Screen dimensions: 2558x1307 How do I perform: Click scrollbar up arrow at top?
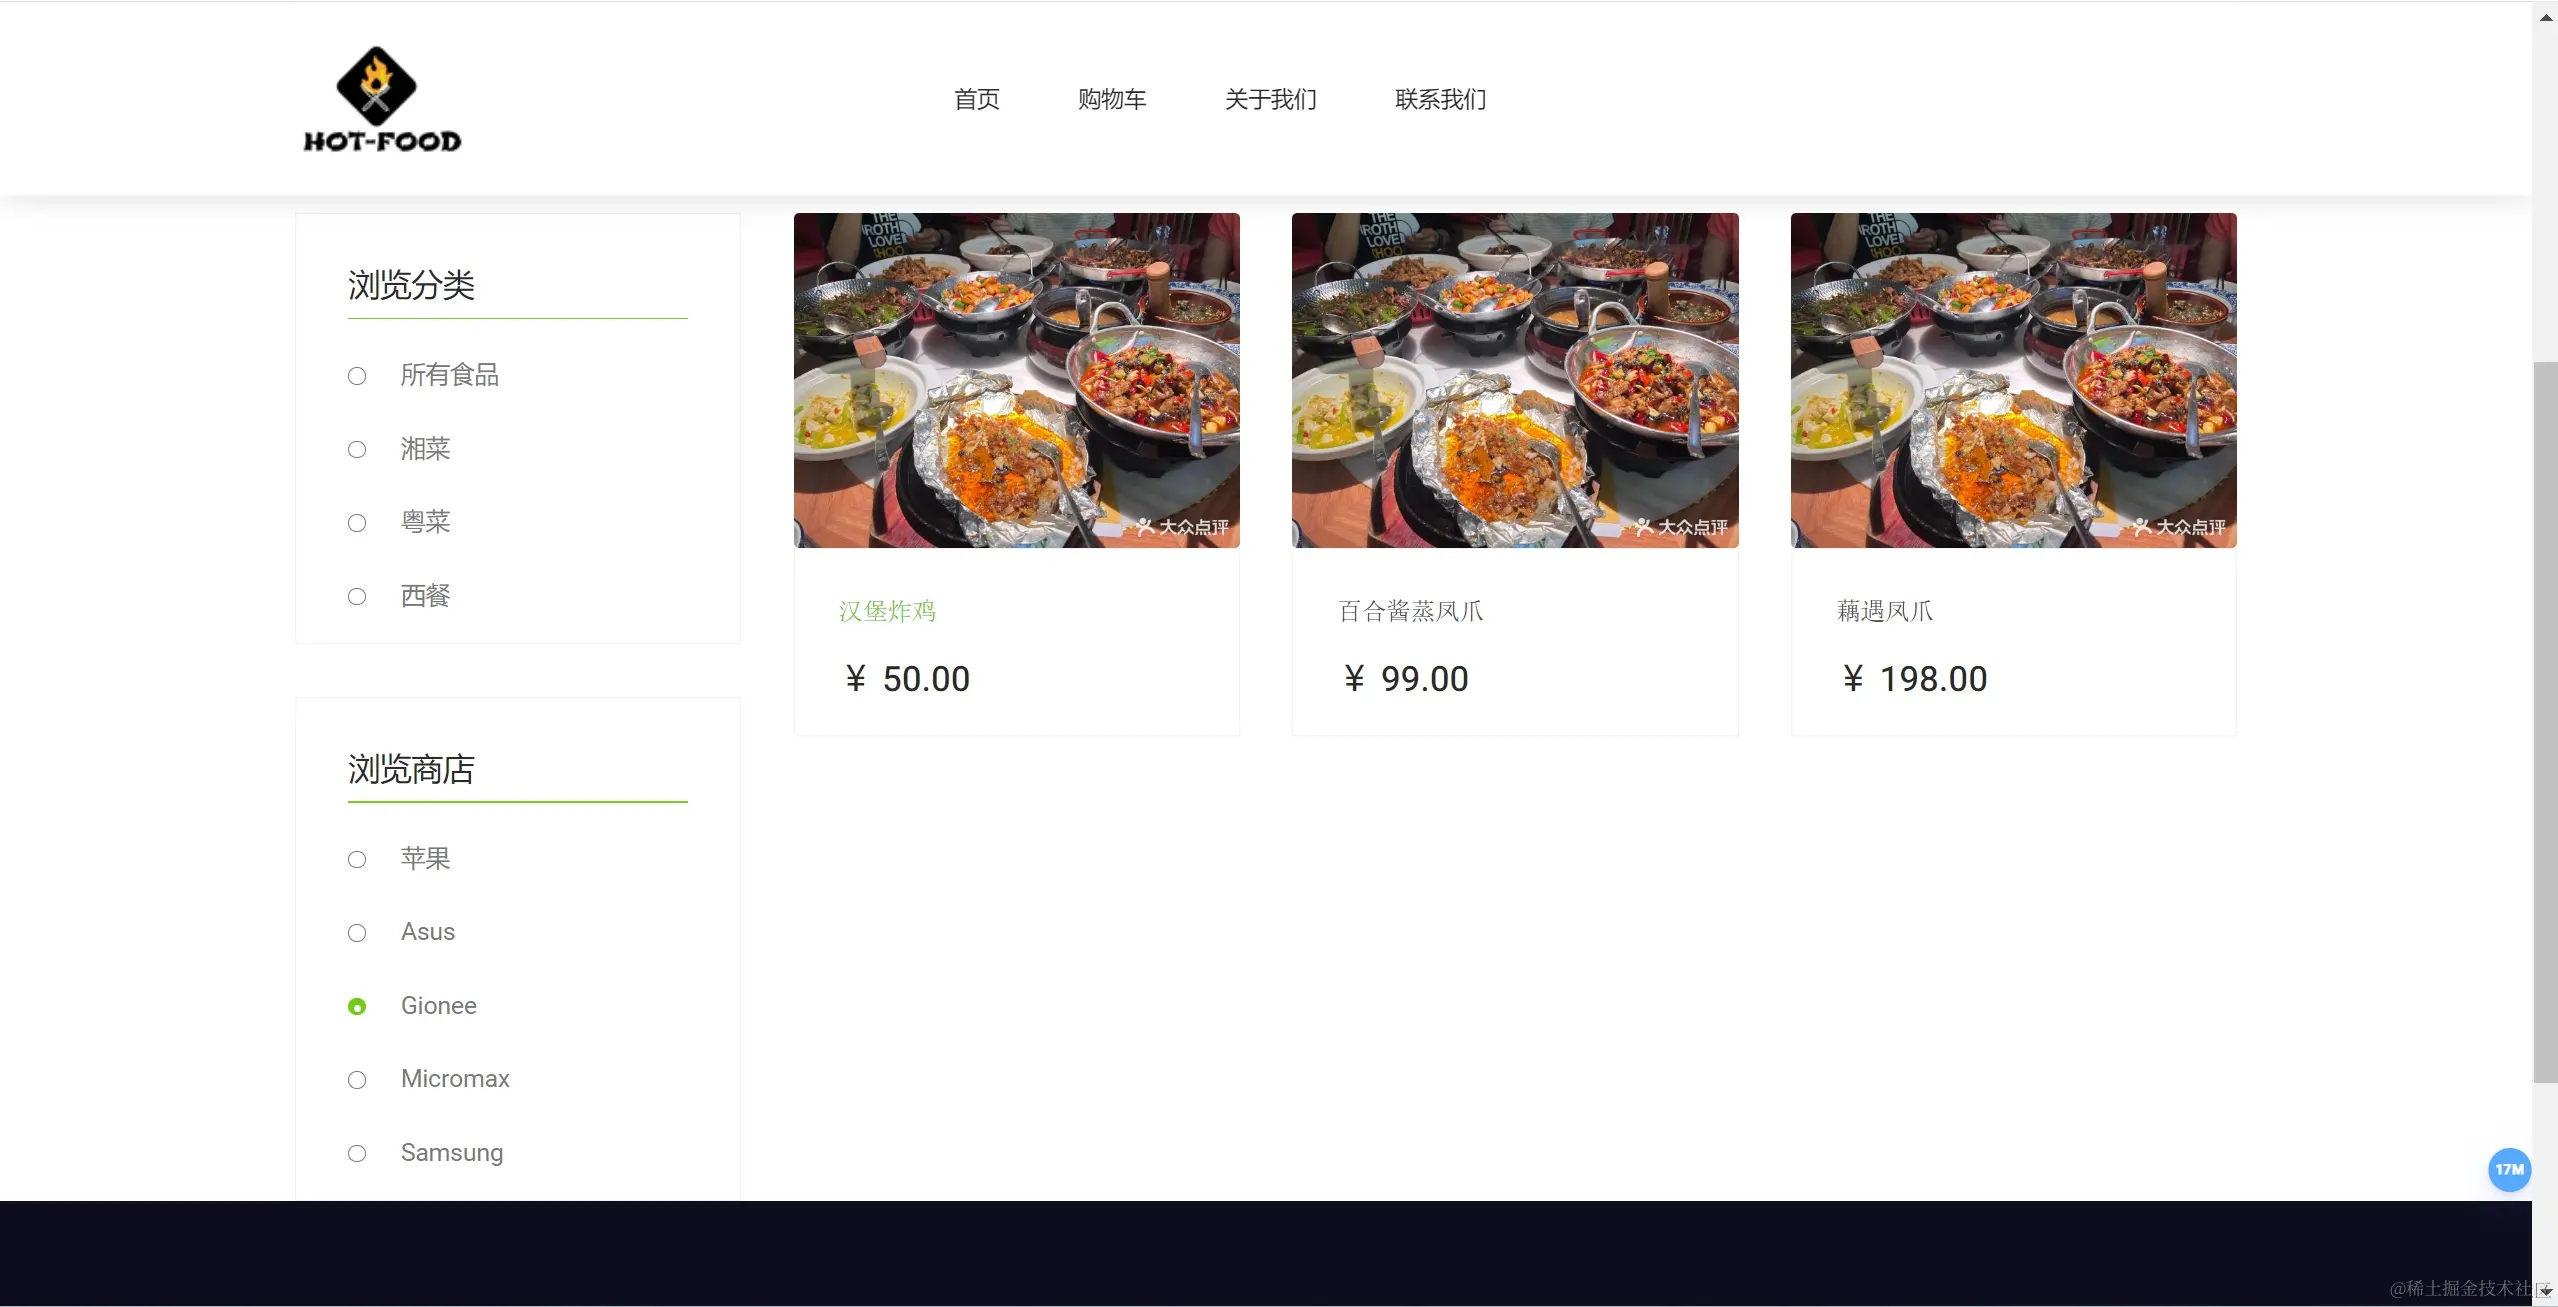point(2545,18)
